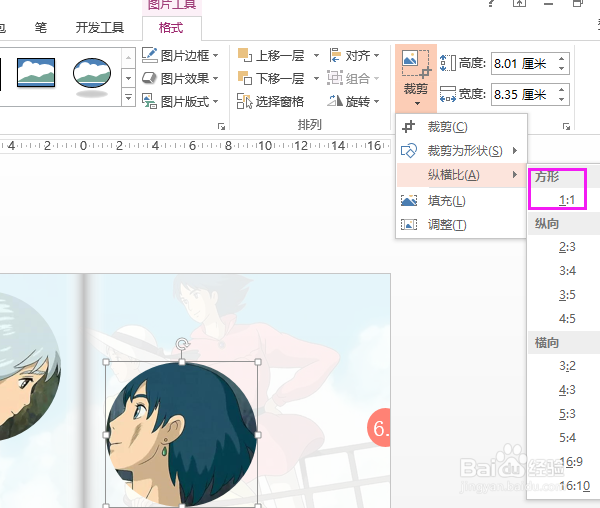Screen dimensions: 600x508
Task: Increase width with the up spinner
Action: [x=561, y=89]
